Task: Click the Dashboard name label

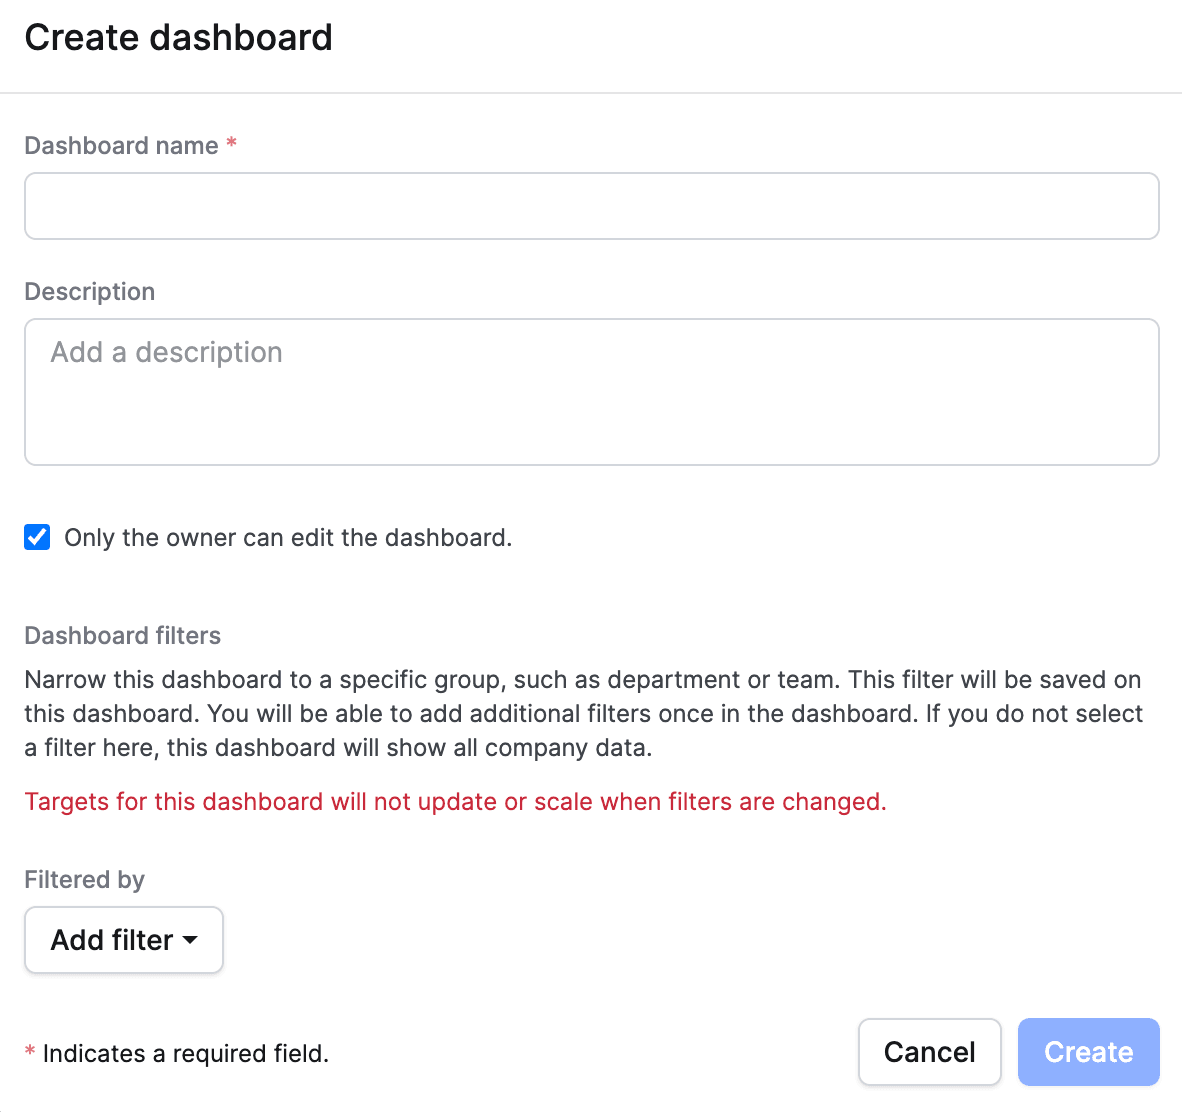Action: (121, 146)
